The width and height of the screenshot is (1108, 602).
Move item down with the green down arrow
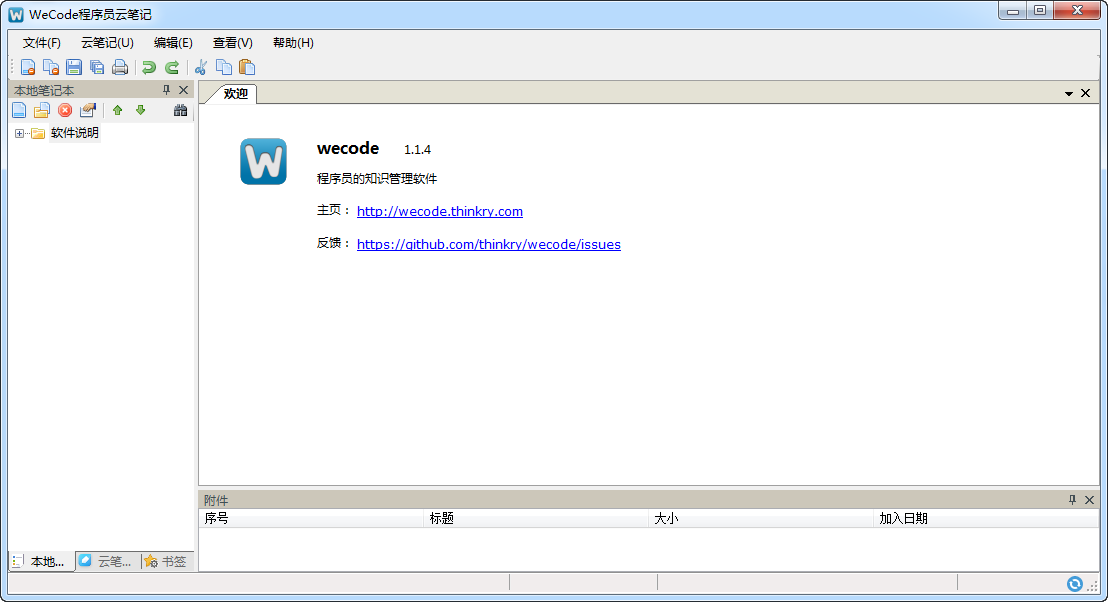pos(141,110)
